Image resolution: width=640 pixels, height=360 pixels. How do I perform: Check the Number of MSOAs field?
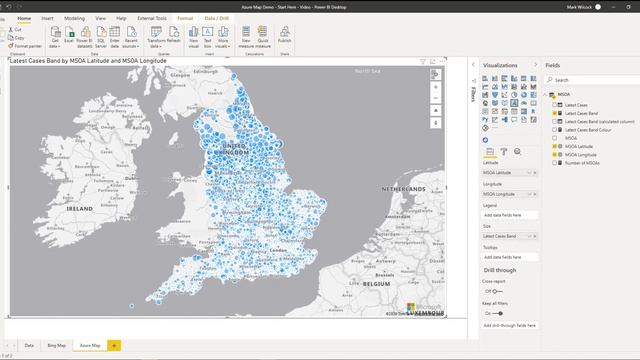[554, 163]
